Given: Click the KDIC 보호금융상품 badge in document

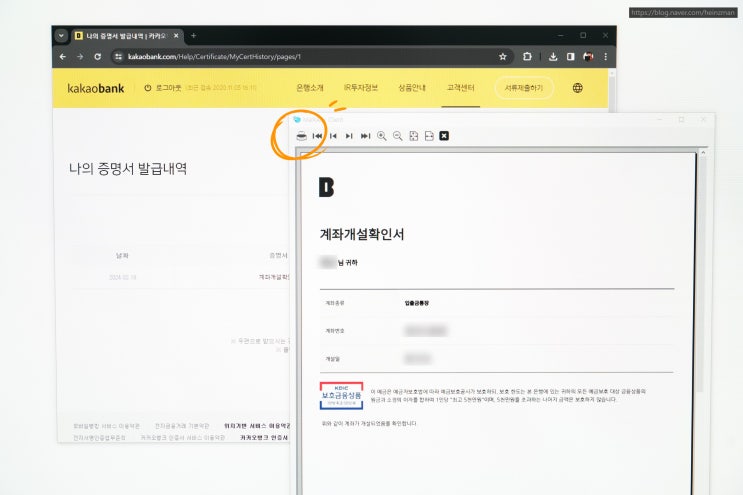Looking at the screenshot, I should click(341, 396).
